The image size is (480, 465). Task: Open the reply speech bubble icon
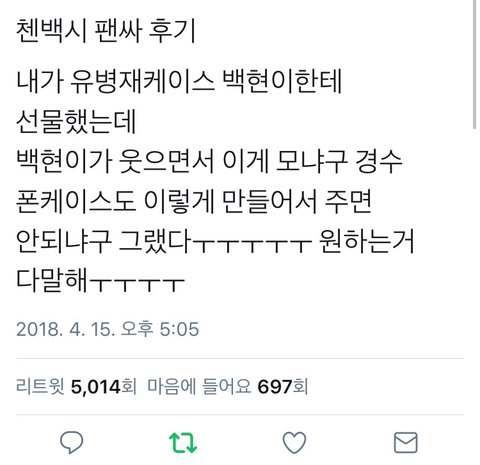click(x=72, y=442)
